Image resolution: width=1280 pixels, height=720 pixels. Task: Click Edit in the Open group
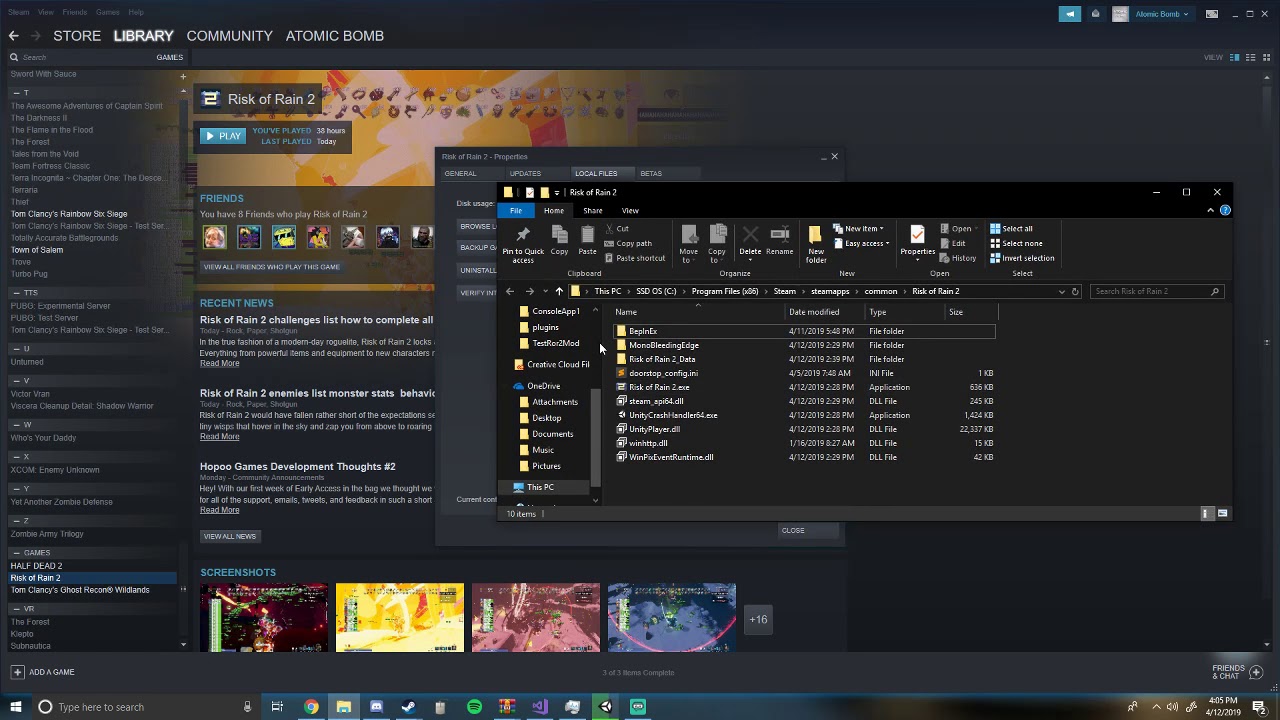[x=953, y=243]
